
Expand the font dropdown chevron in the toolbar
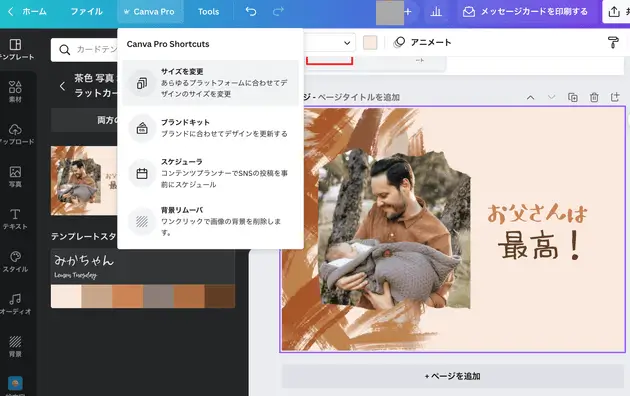pos(347,43)
